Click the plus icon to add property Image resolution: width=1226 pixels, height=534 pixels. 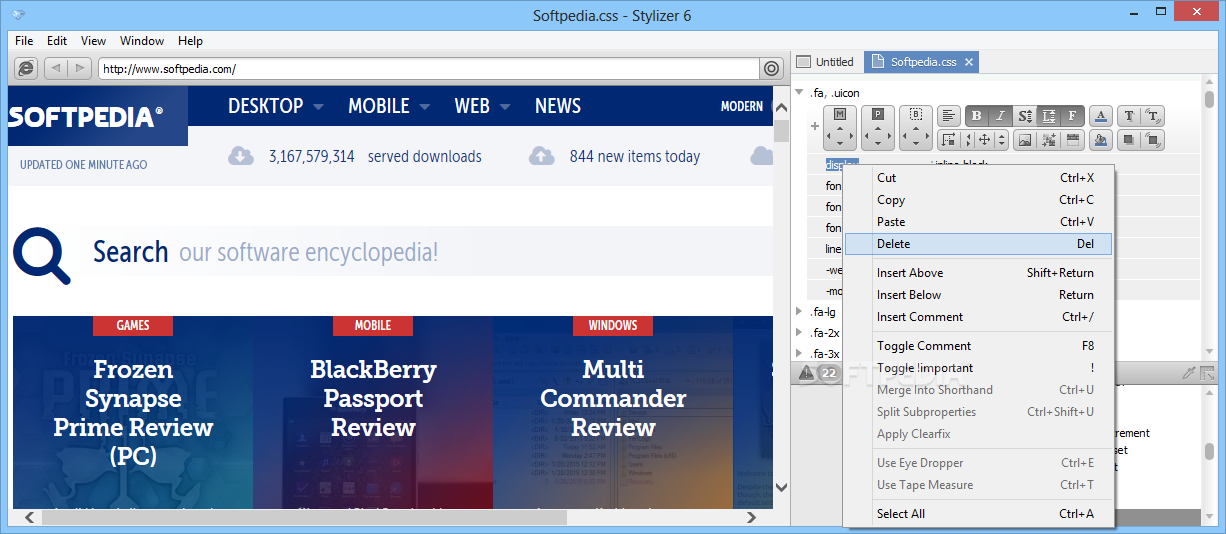point(815,126)
